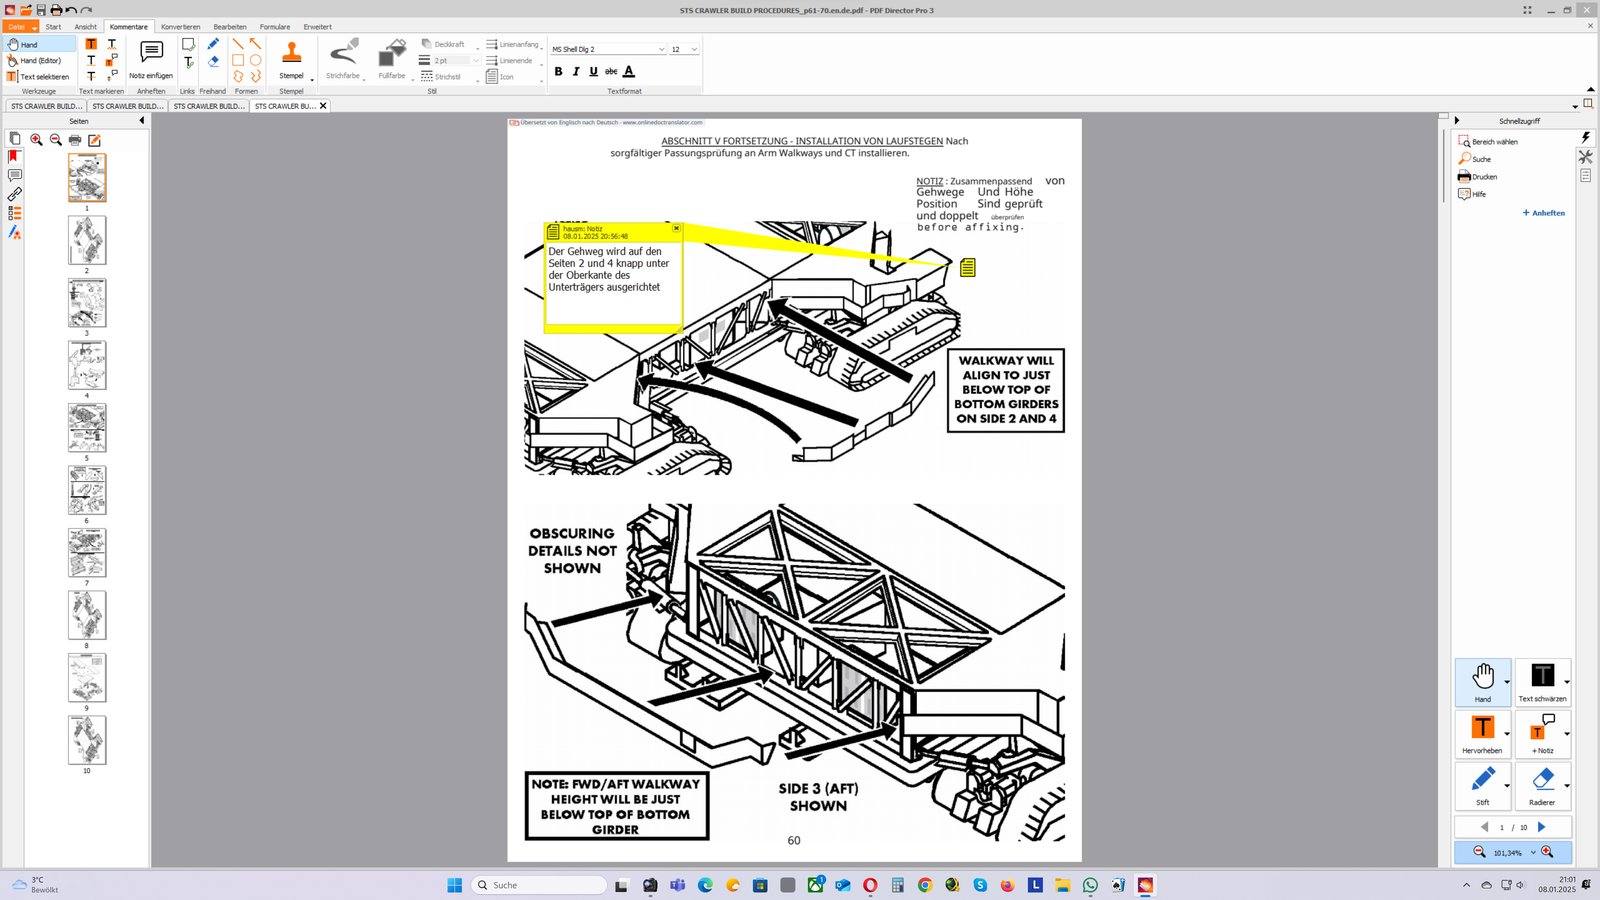The image size is (1600, 900).
Task: Open the Datei menu
Action: click(20, 27)
